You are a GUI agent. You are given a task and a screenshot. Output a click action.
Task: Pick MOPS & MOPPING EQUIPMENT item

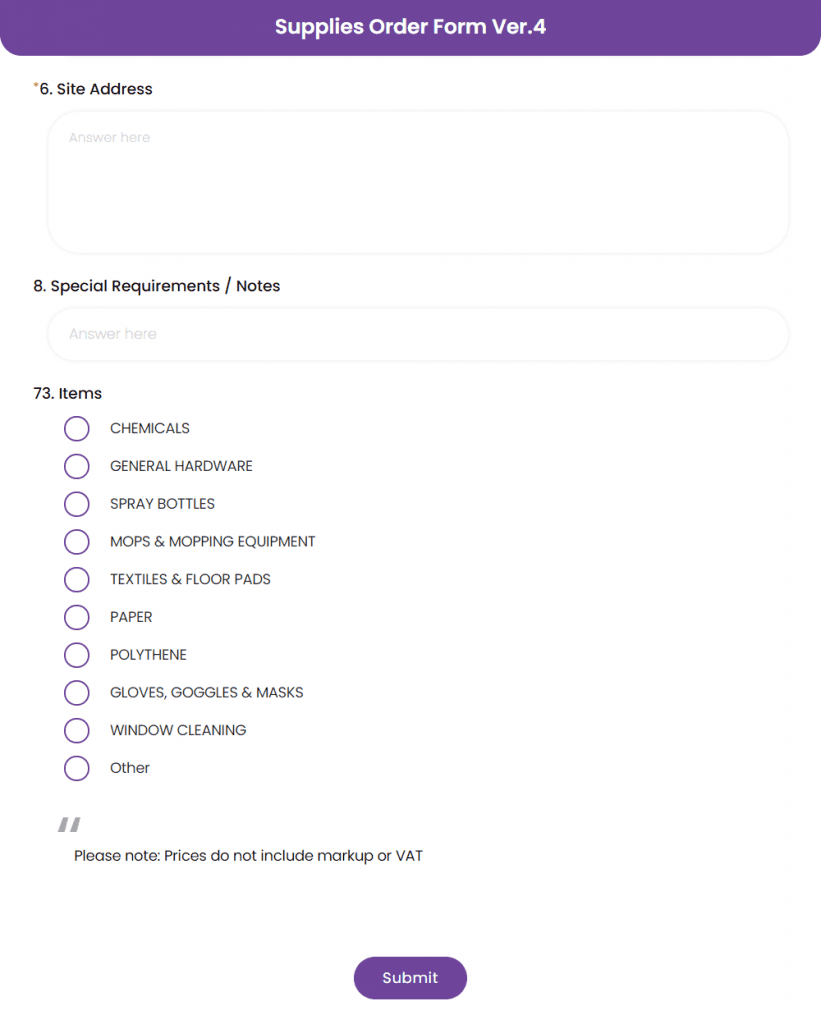[77, 541]
